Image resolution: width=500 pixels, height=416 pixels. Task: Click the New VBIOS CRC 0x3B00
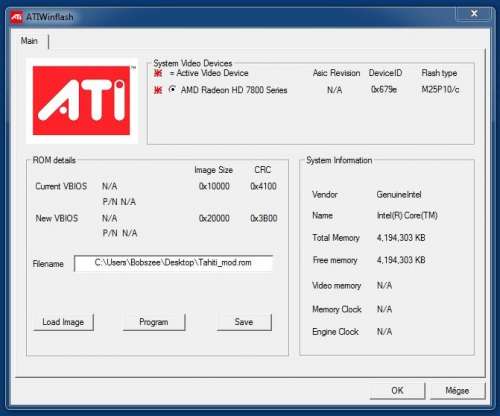pos(264,218)
